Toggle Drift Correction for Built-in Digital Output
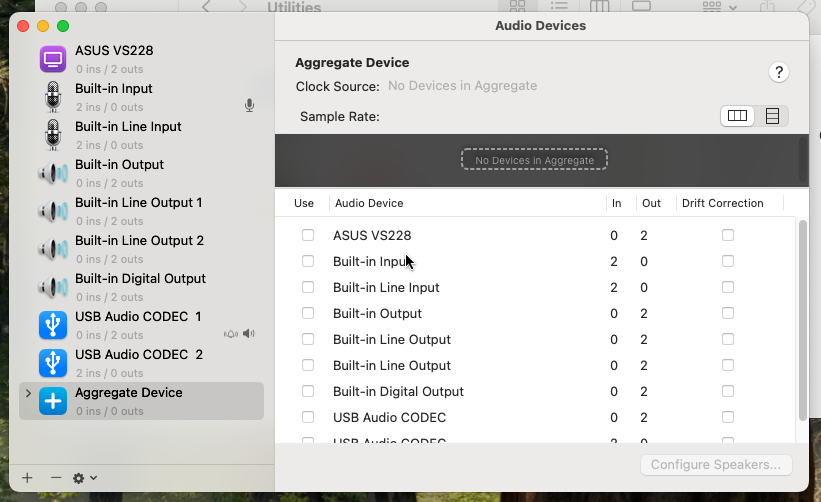This screenshot has width=821, height=502. click(728, 391)
